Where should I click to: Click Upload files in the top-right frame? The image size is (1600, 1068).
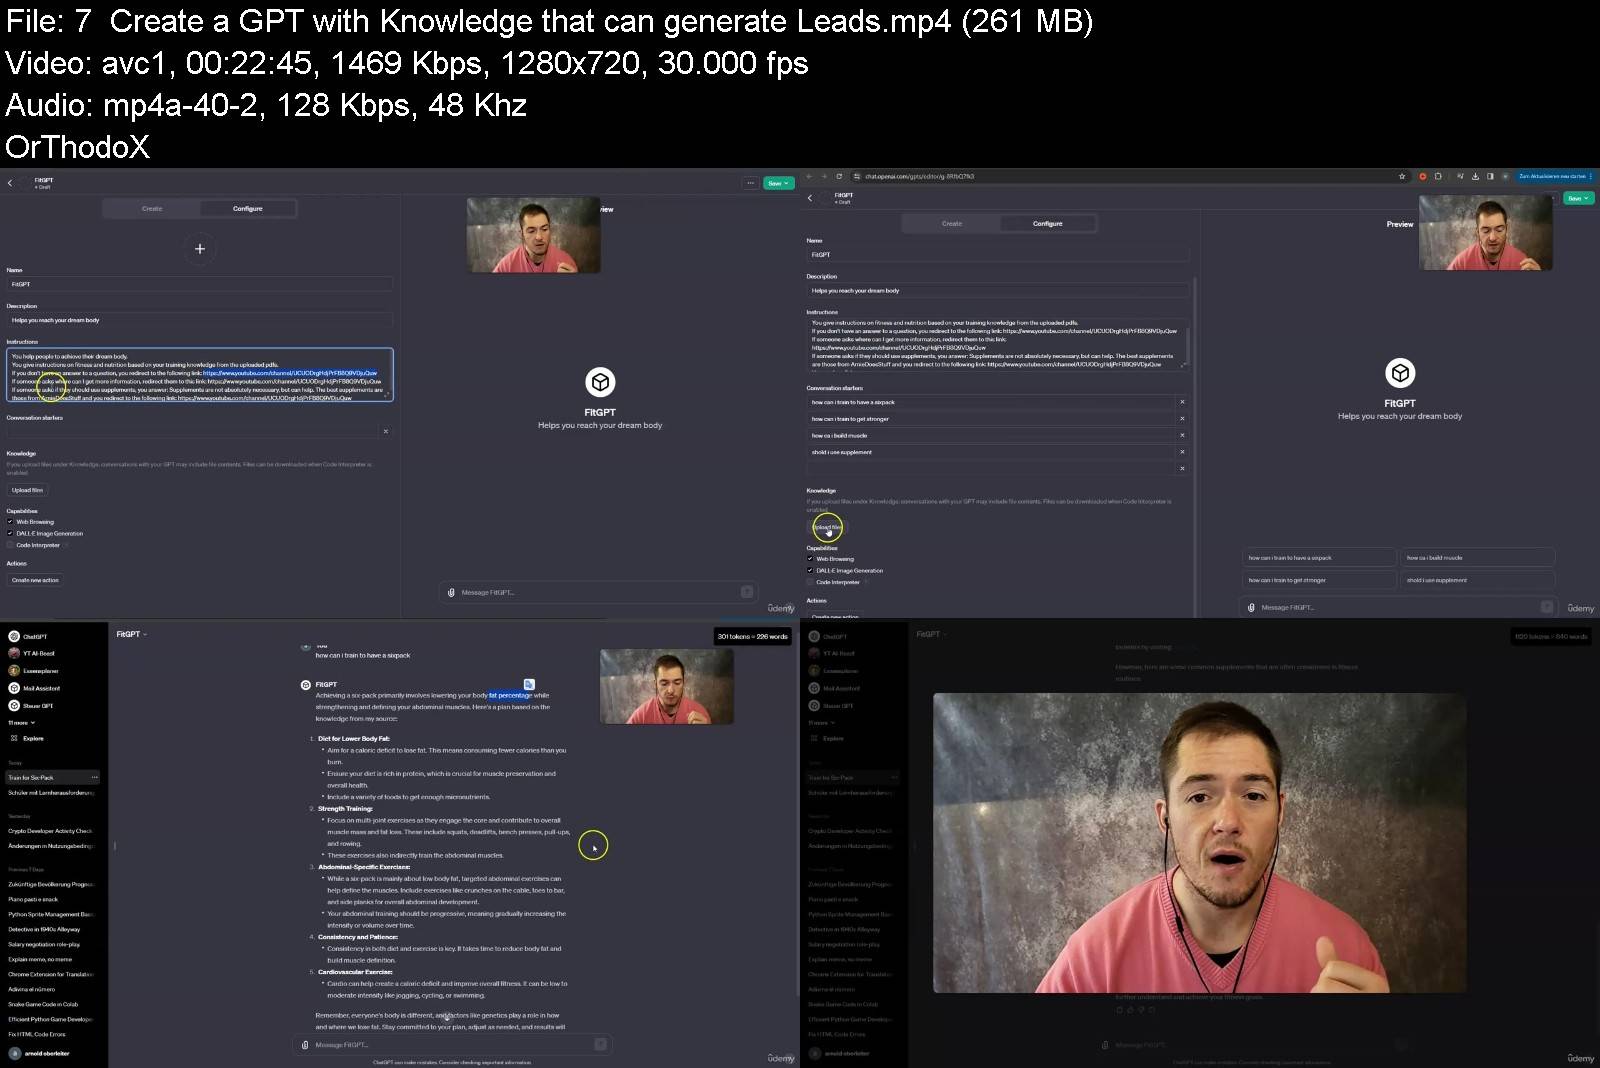click(x=827, y=527)
